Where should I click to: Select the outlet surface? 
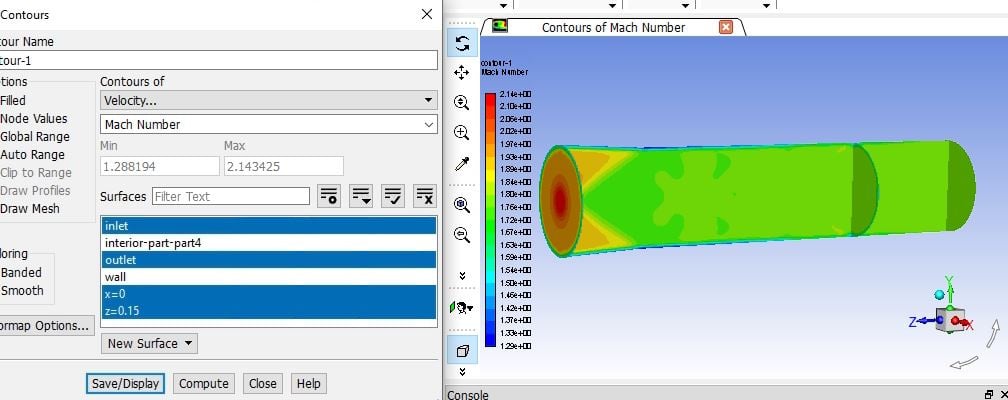click(269, 260)
